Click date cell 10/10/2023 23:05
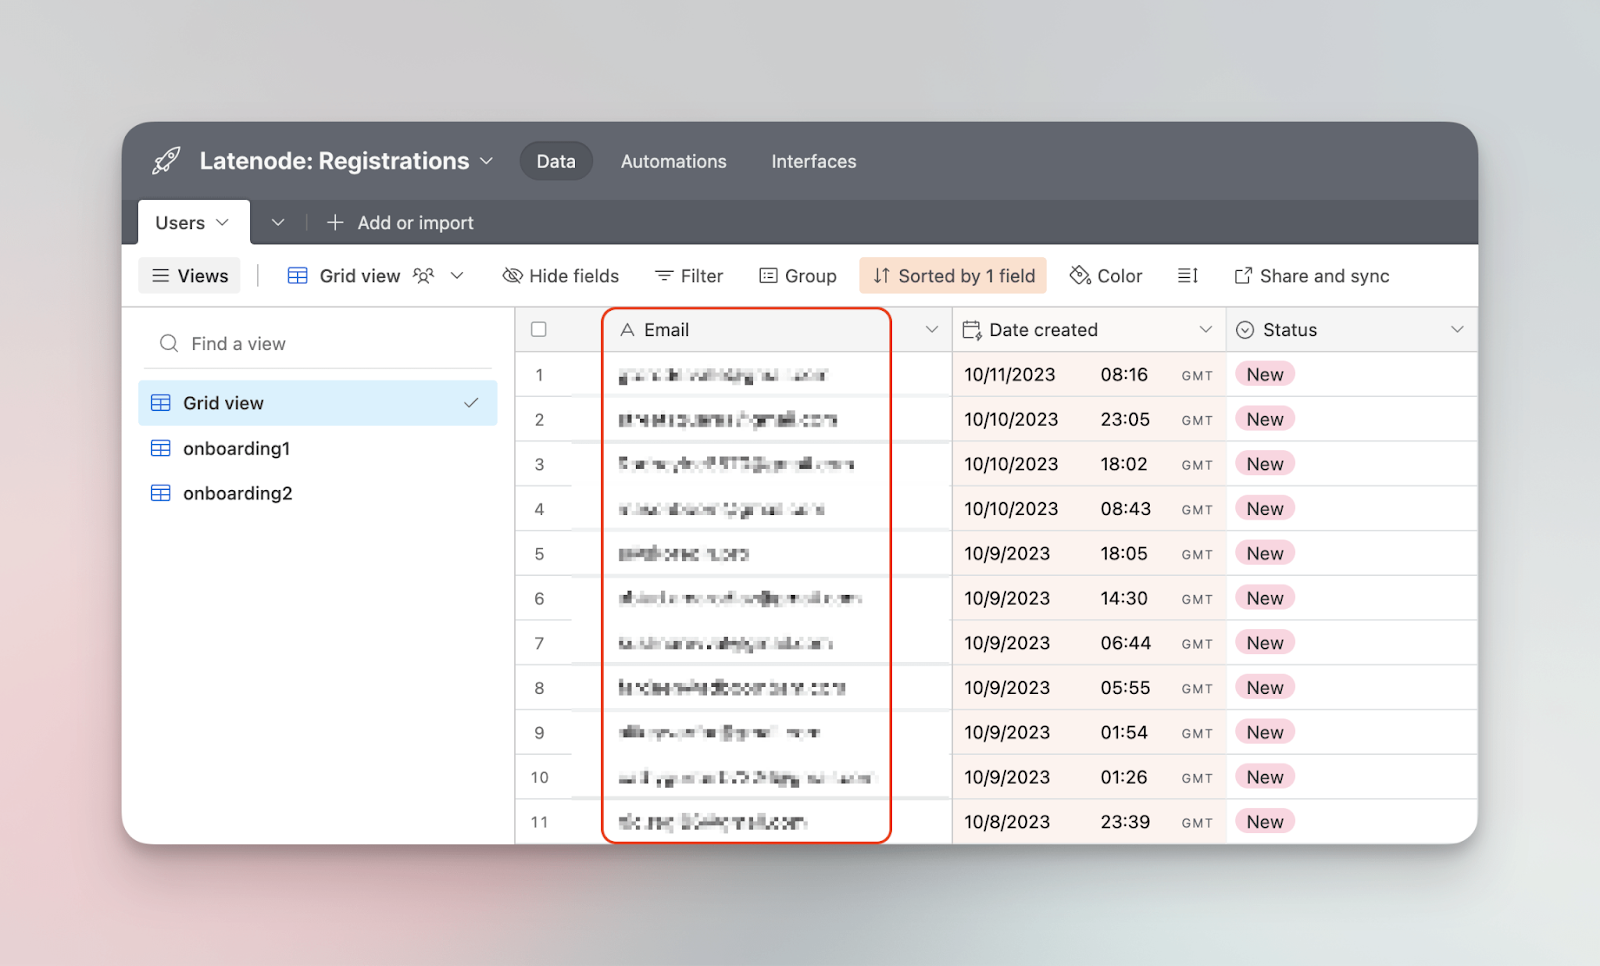 [1089, 419]
